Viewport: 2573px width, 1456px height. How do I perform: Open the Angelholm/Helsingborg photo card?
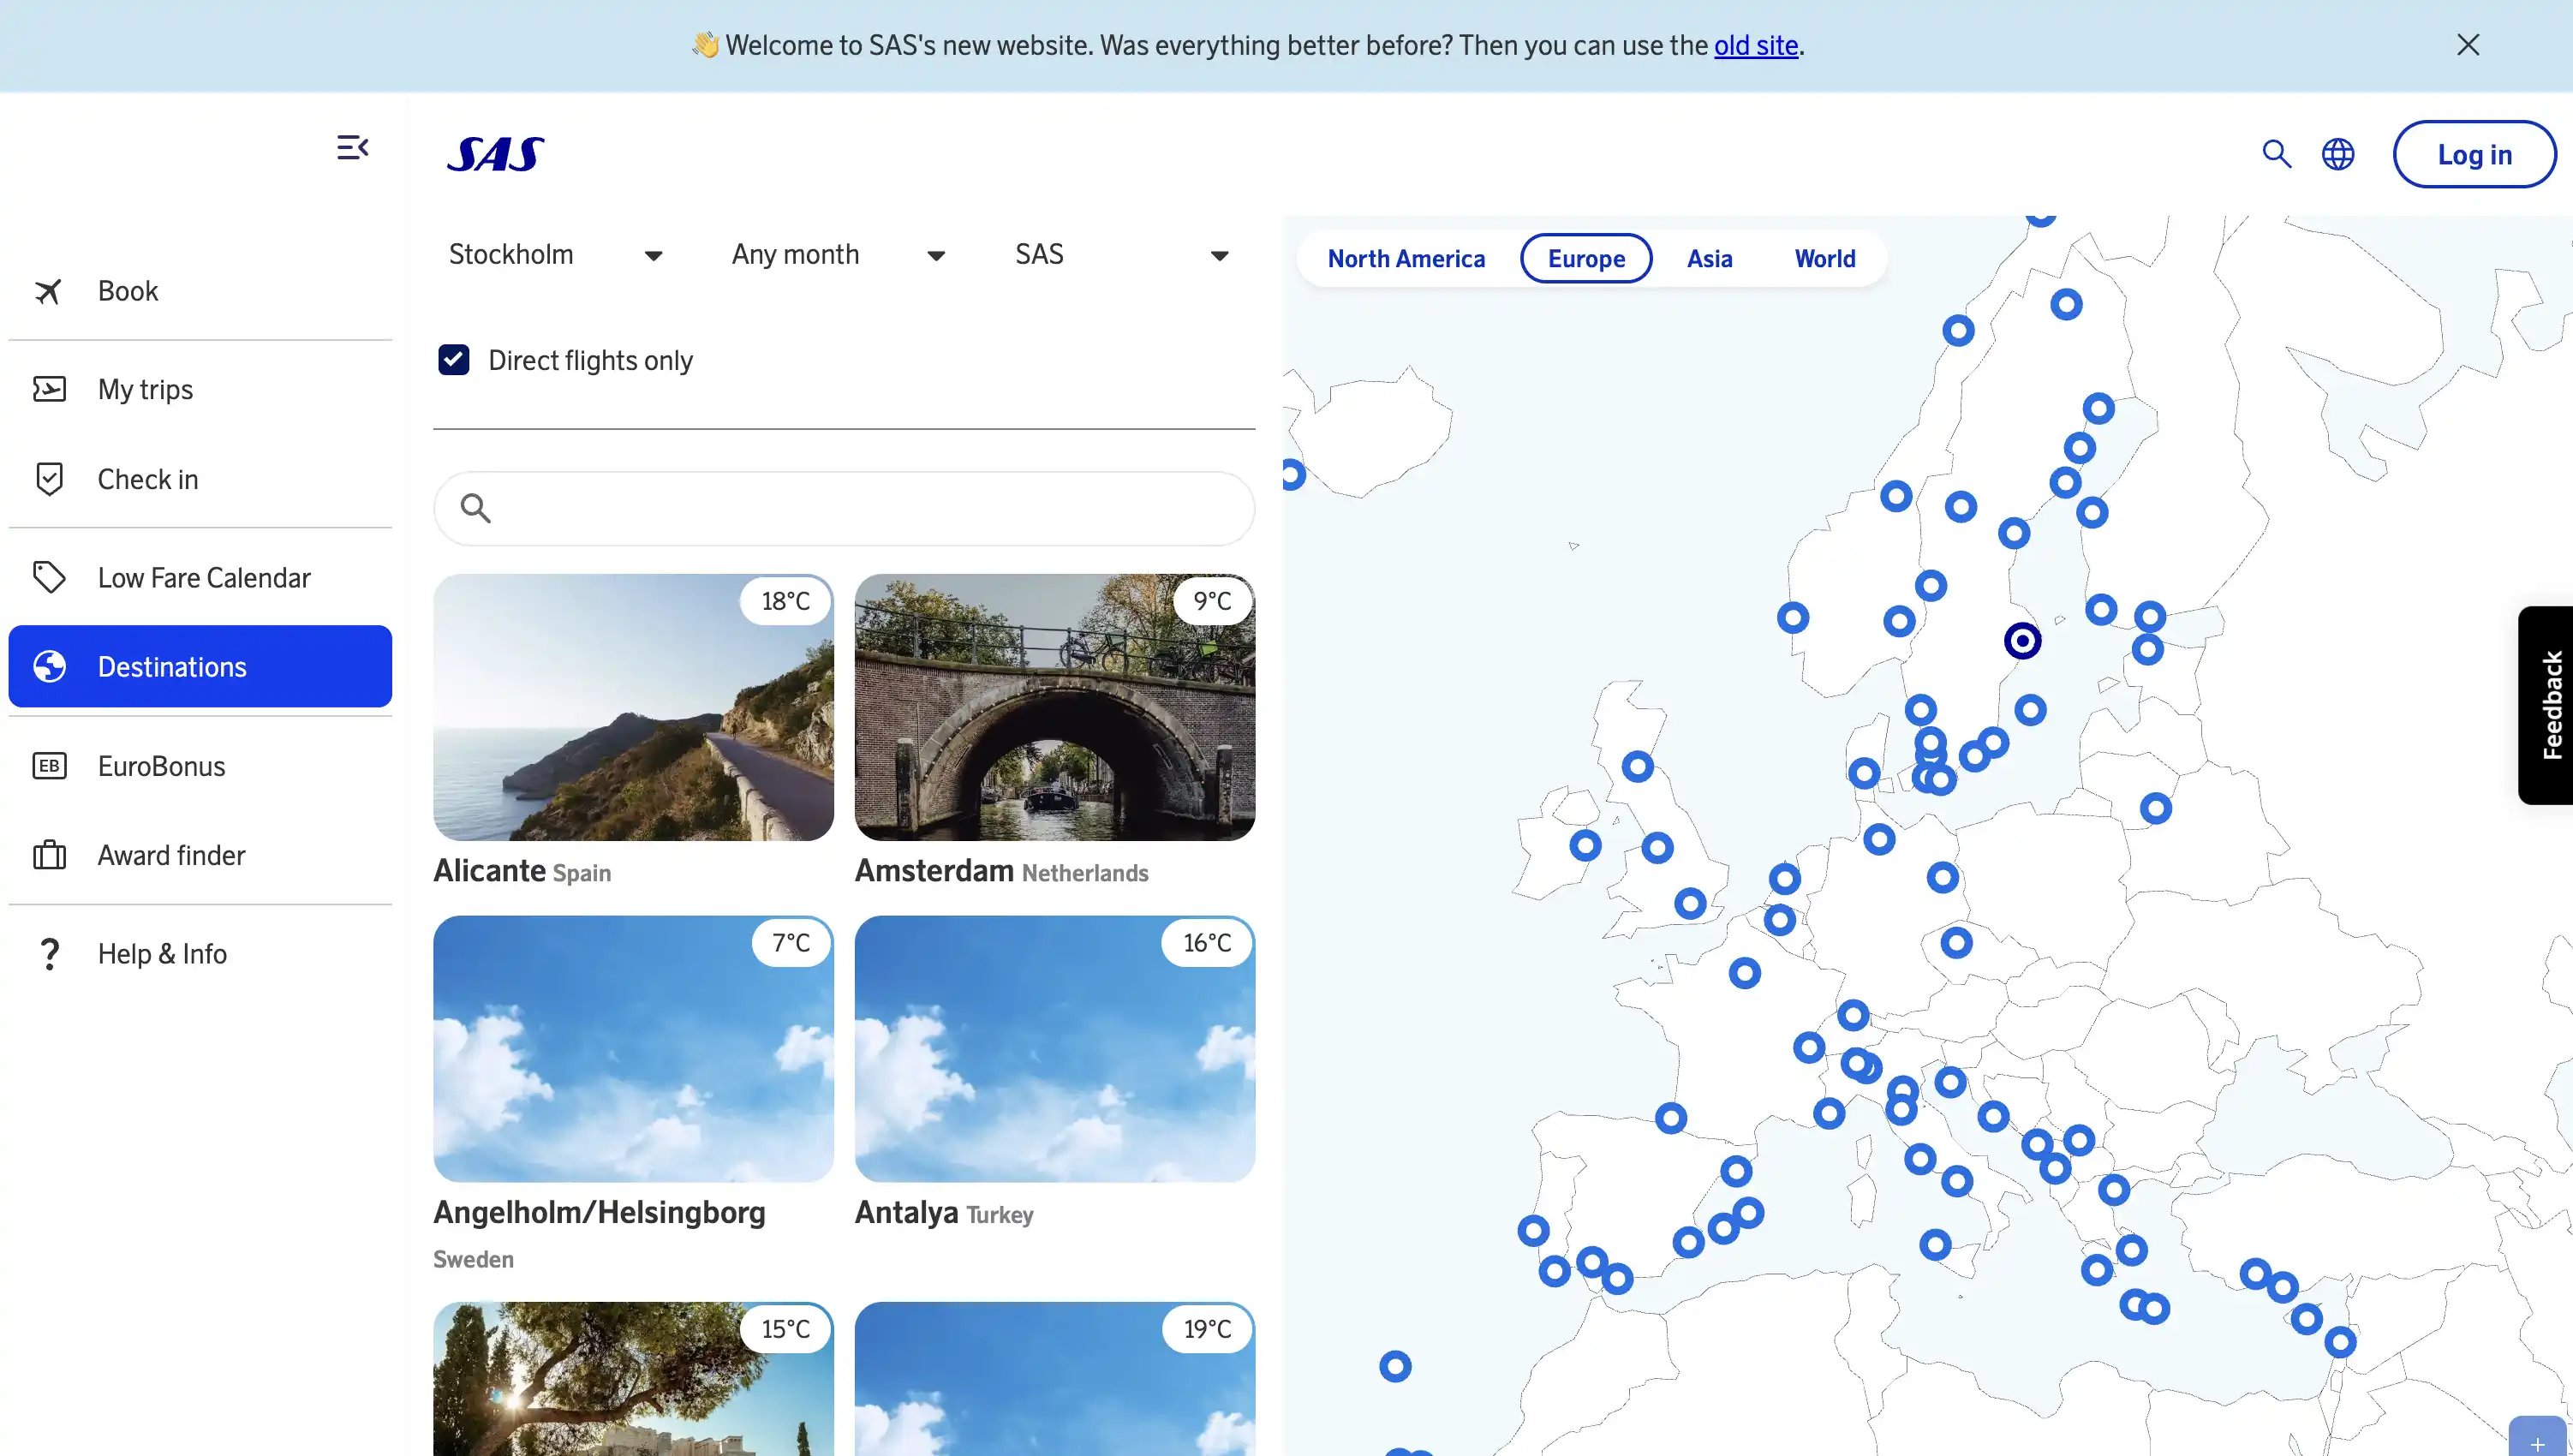pyautogui.click(x=633, y=1049)
